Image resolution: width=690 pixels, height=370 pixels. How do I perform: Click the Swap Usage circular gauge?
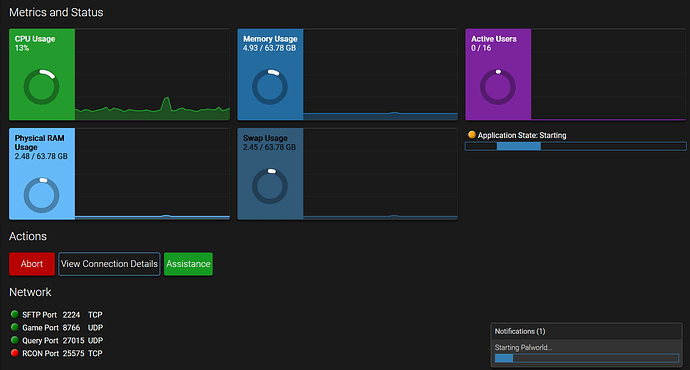270,186
